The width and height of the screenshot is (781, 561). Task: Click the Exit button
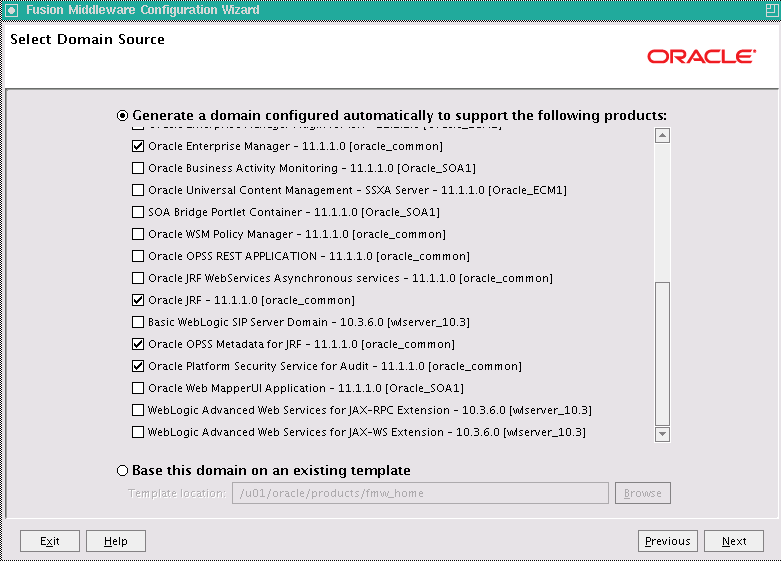(x=50, y=541)
